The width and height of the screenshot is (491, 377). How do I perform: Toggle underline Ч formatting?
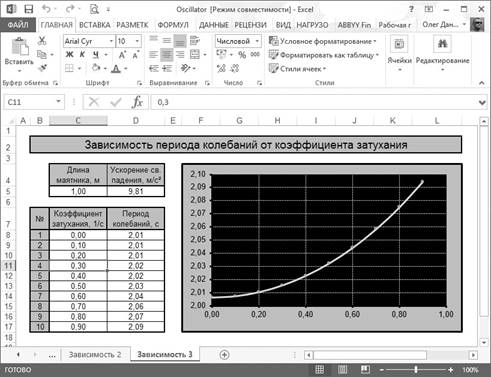(96, 55)
